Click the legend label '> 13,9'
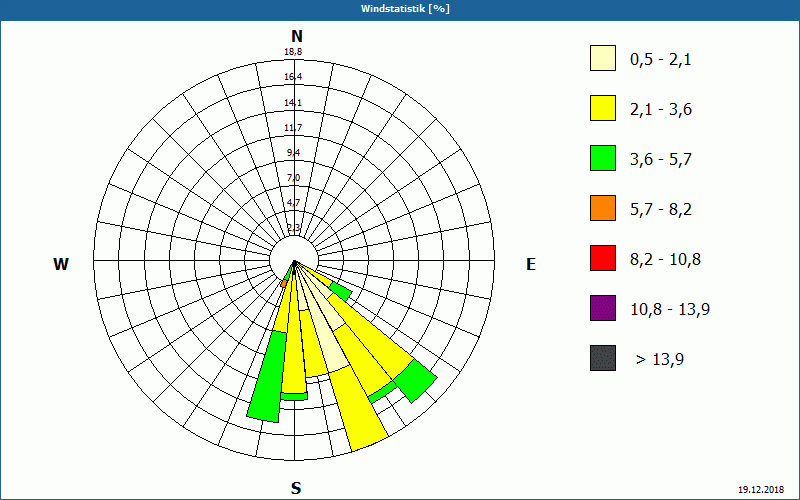The height and width of the screenshot is (500, 800). click(660, 360)
